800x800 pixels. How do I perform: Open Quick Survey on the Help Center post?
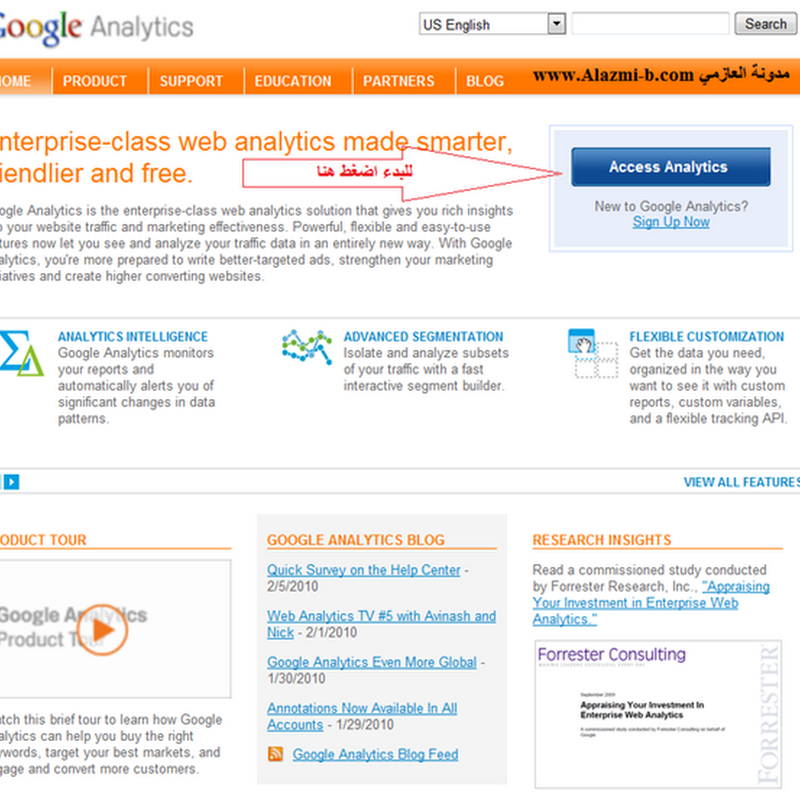(x=364, y=570)
